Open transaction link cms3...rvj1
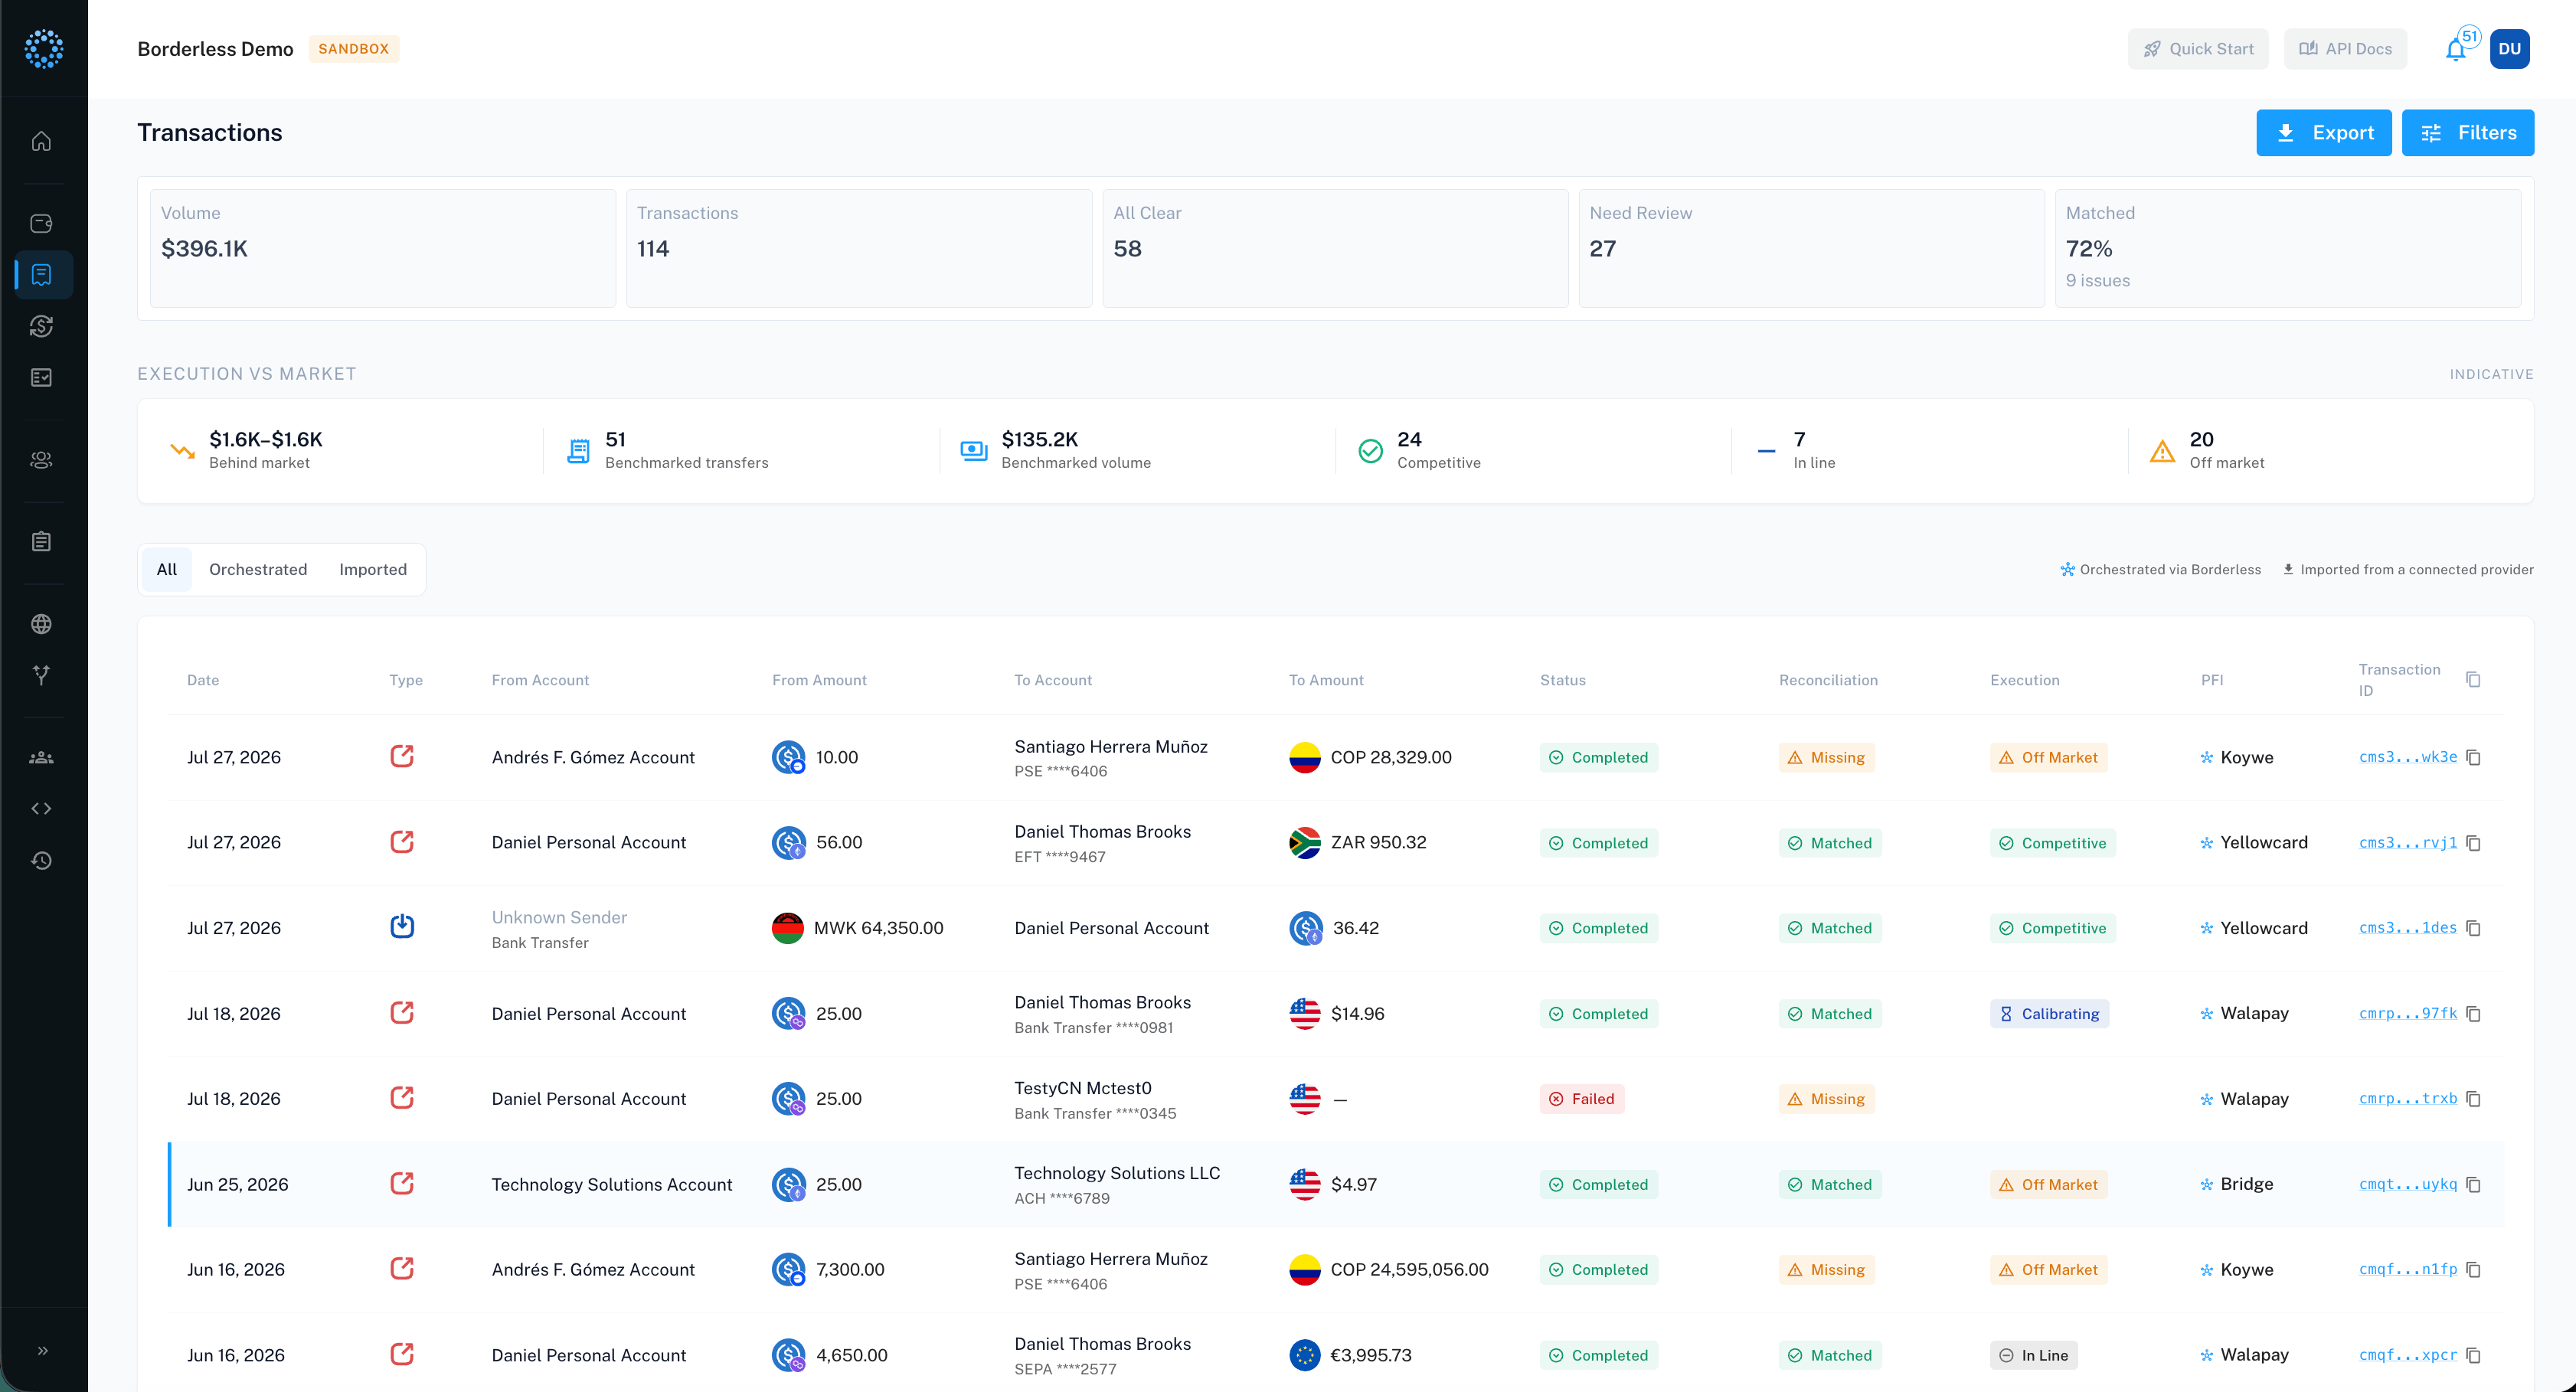 [x=2407, y=843]
